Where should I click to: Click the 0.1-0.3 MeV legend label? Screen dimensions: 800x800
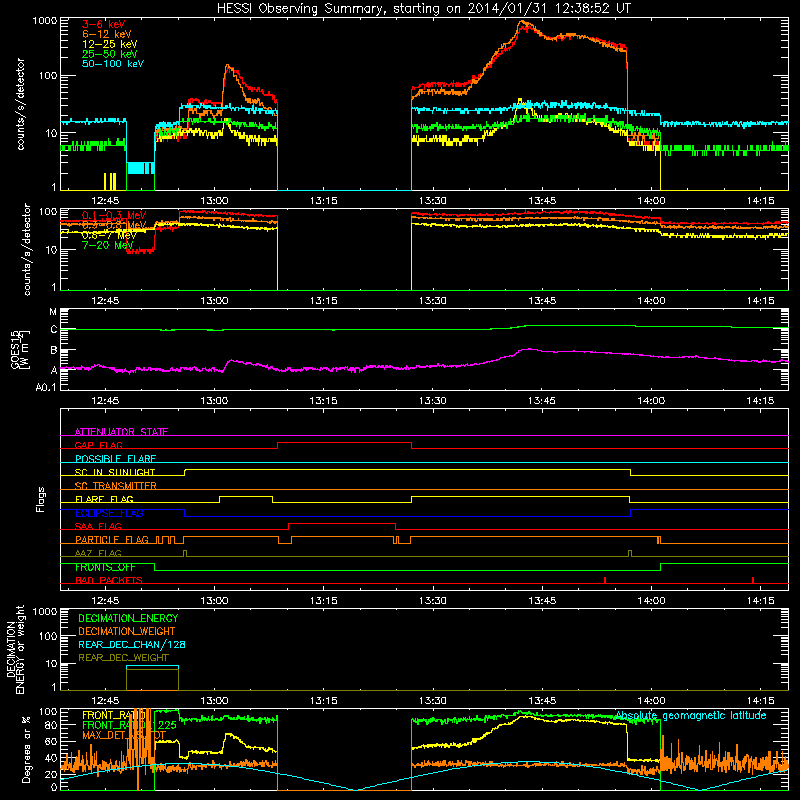point(114,215)
